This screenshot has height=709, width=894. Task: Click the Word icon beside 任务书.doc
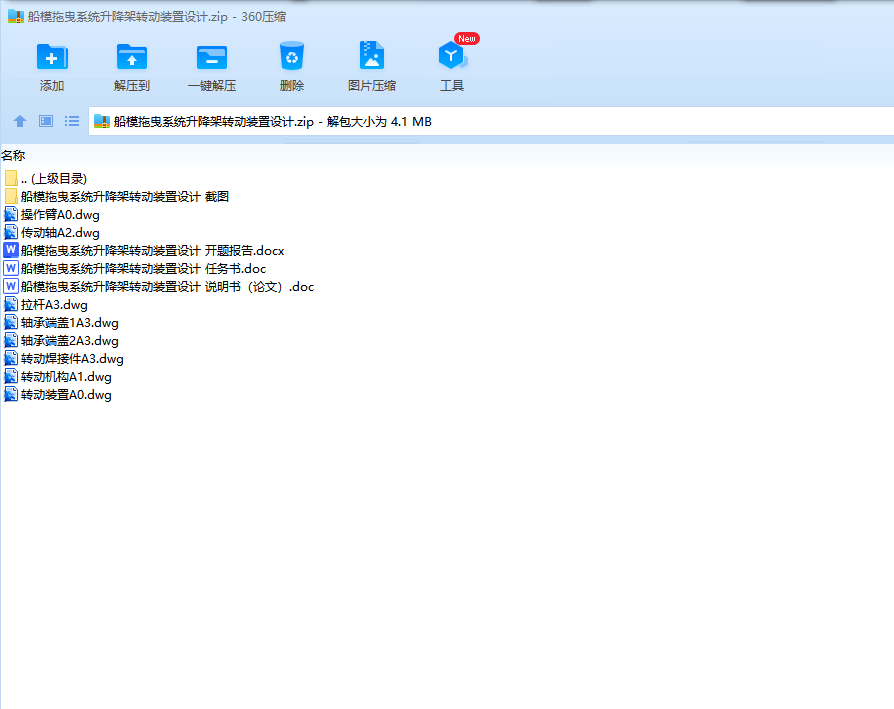coord(11,268)
